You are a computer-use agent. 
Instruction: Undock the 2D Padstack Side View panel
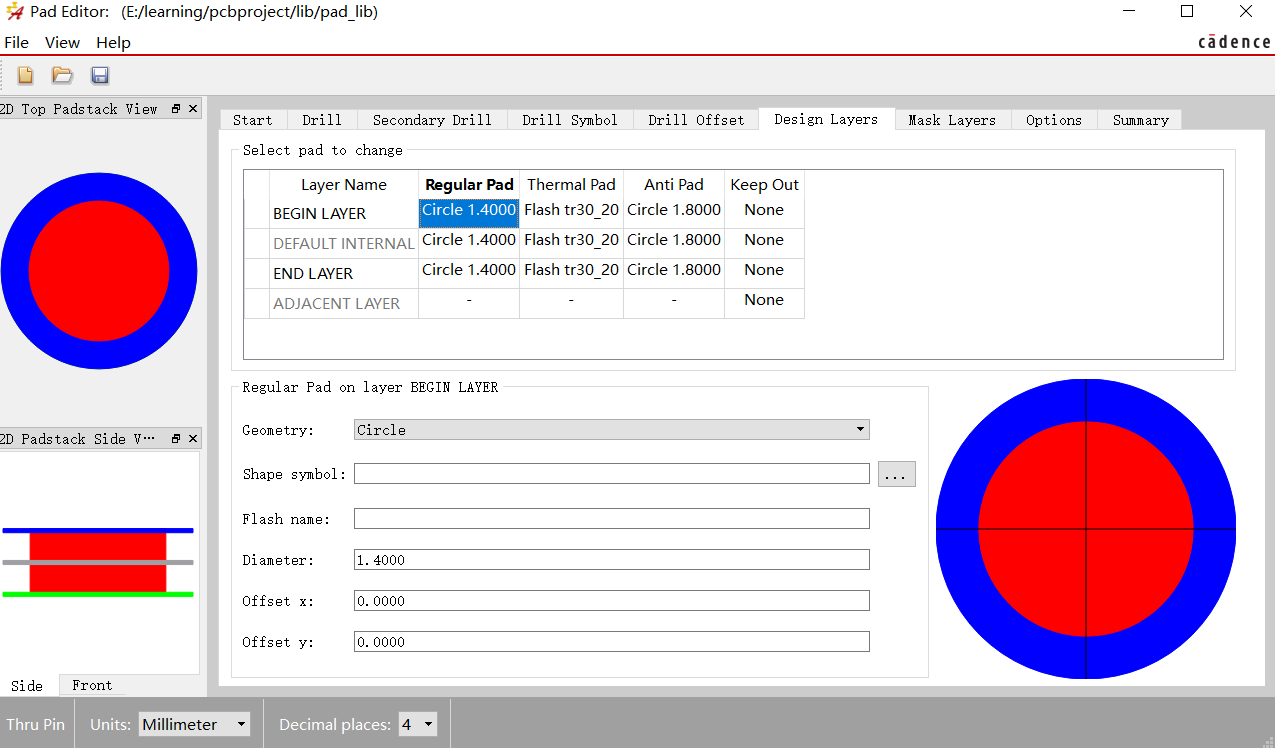coord(176,439)
